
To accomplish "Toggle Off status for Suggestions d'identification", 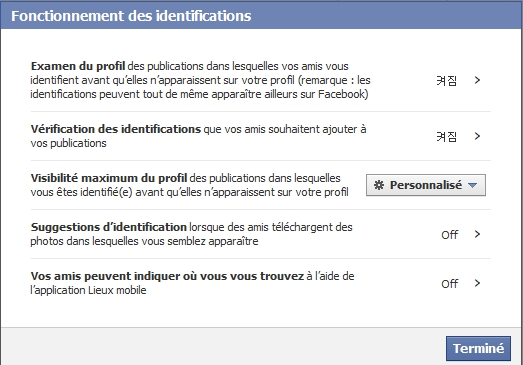I will [450, 235].
